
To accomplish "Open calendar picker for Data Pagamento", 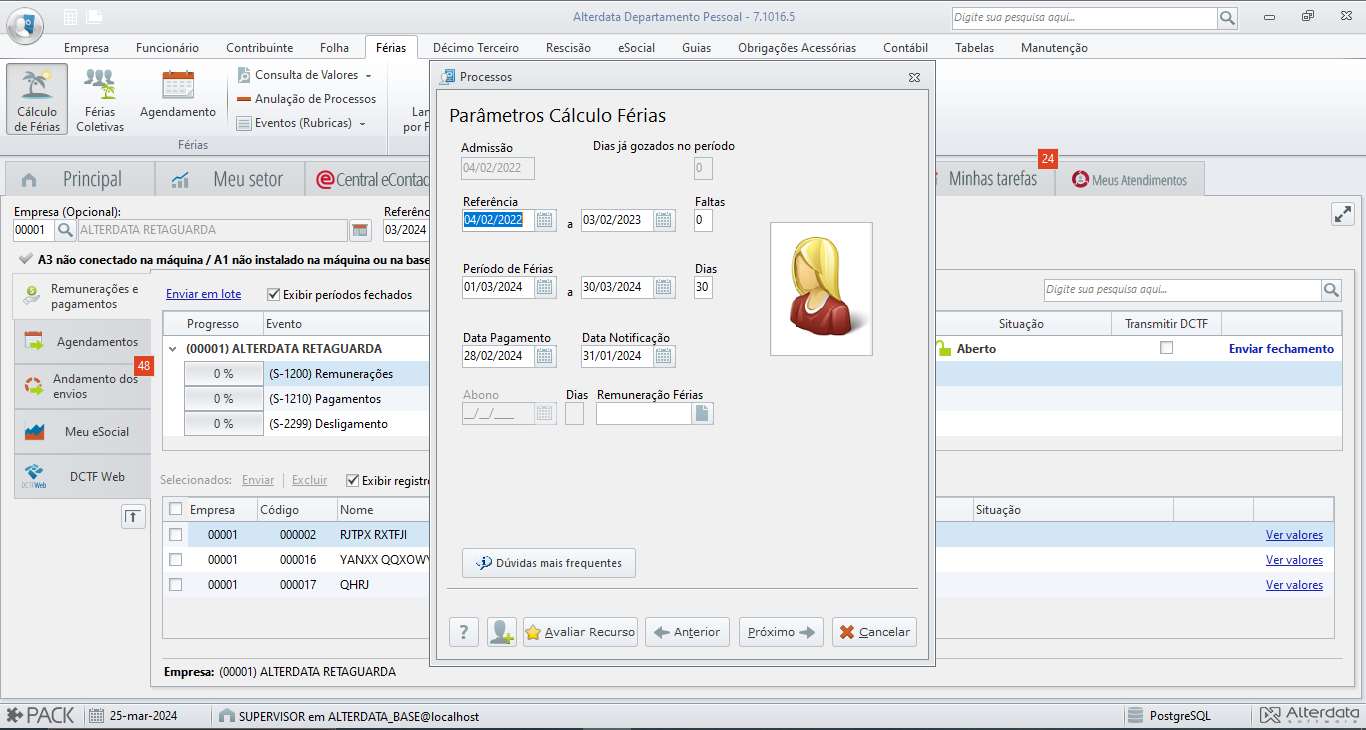I will (x=545, y=356).
